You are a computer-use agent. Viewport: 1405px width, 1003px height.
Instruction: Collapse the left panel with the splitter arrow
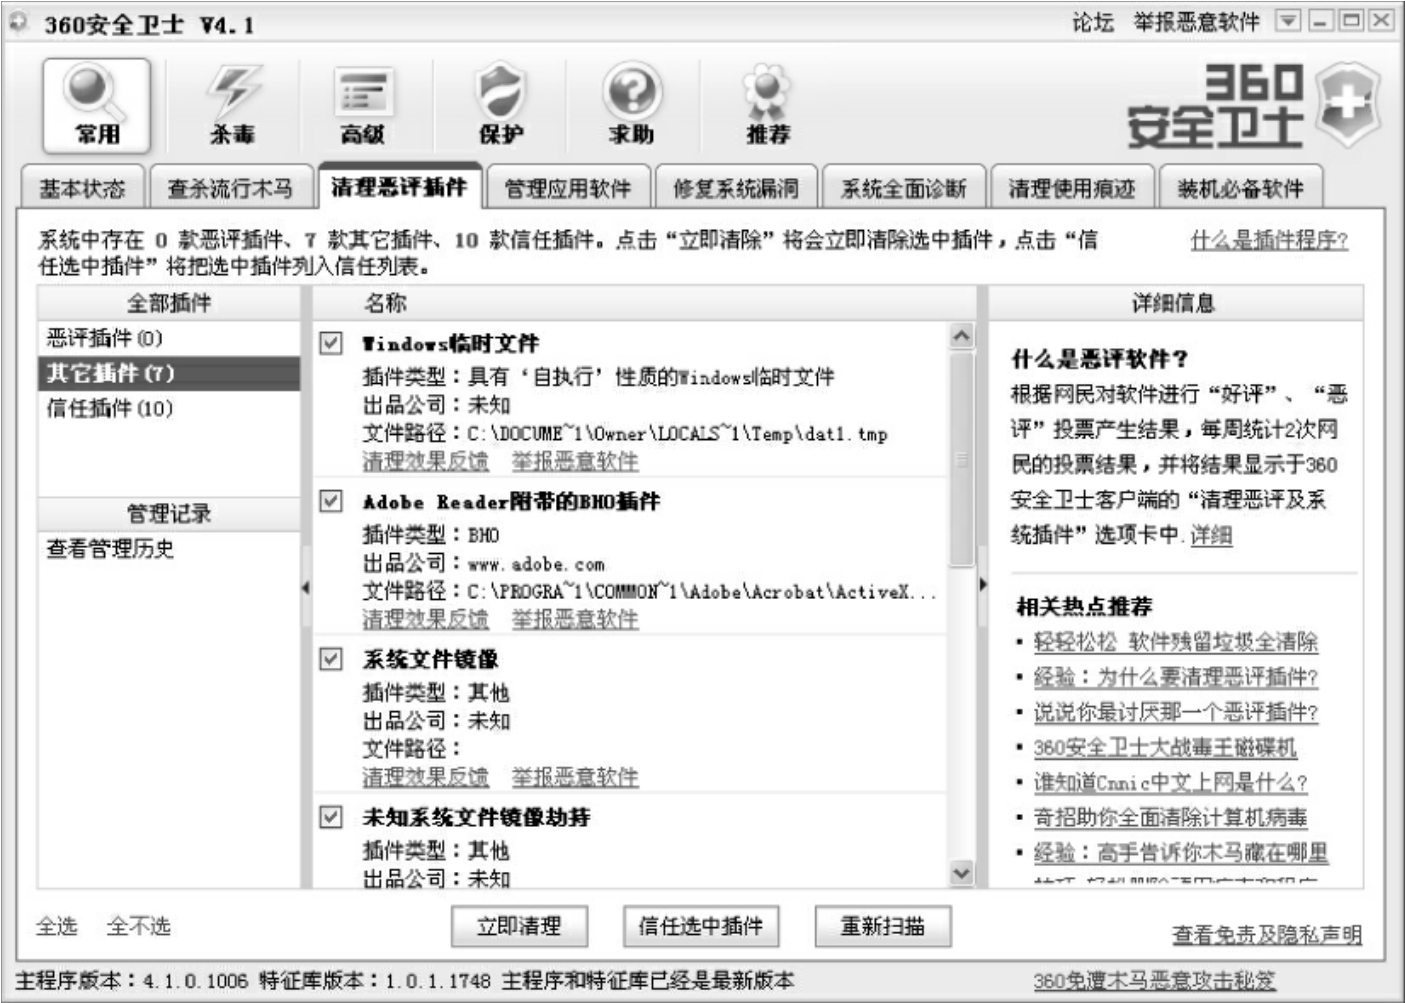306,587
